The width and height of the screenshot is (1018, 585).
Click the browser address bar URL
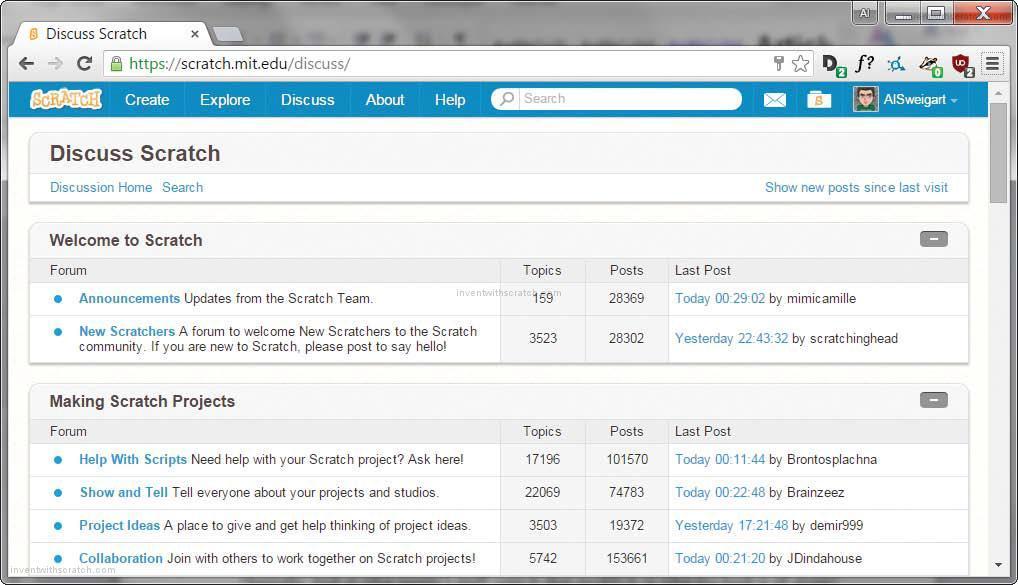240,64
